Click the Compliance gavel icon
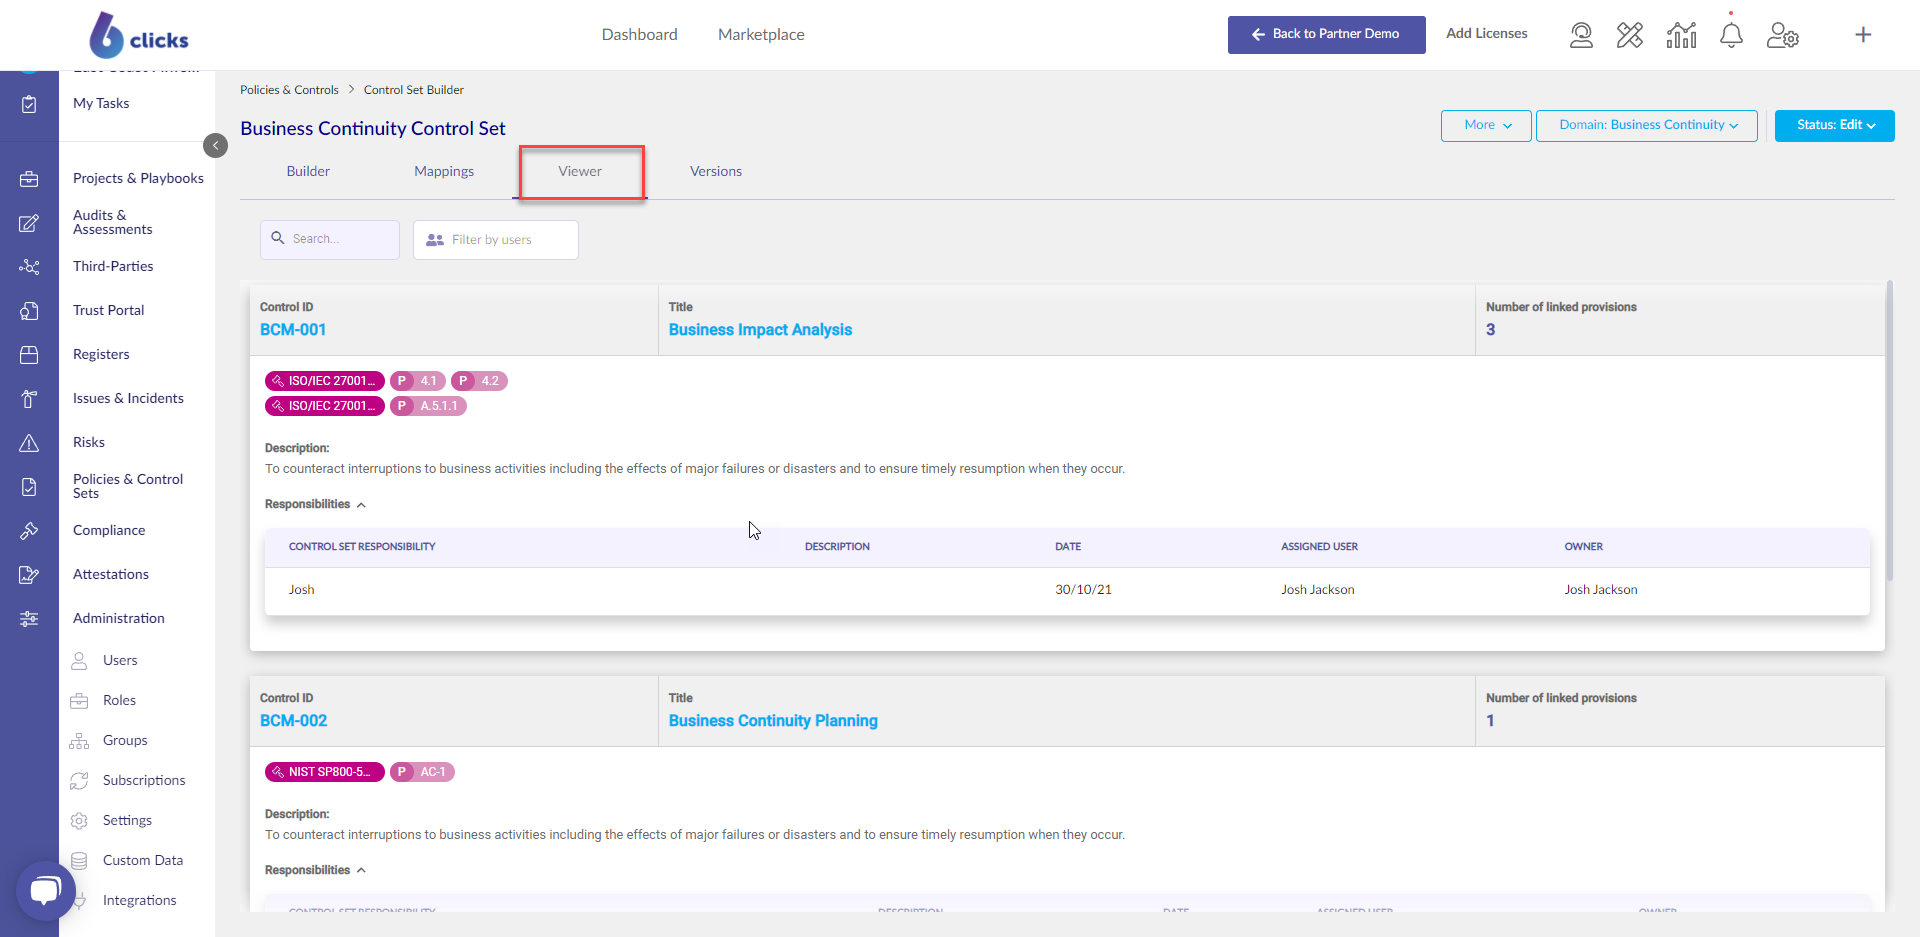The width and height of the screenshot is (1920, 937). 29,531
